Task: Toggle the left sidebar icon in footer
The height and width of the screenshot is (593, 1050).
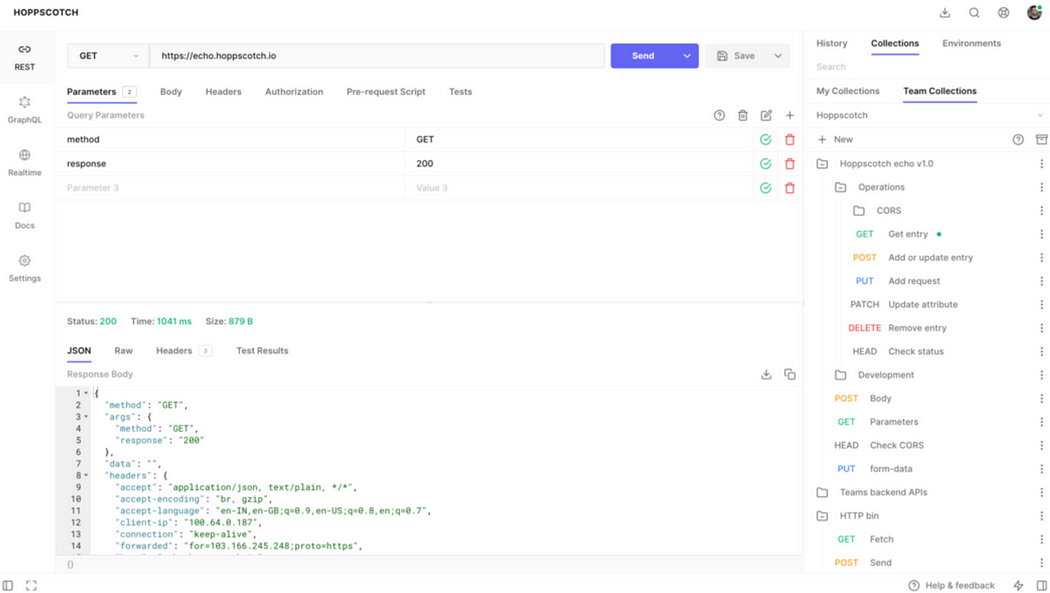Action: tap(8, 585)
